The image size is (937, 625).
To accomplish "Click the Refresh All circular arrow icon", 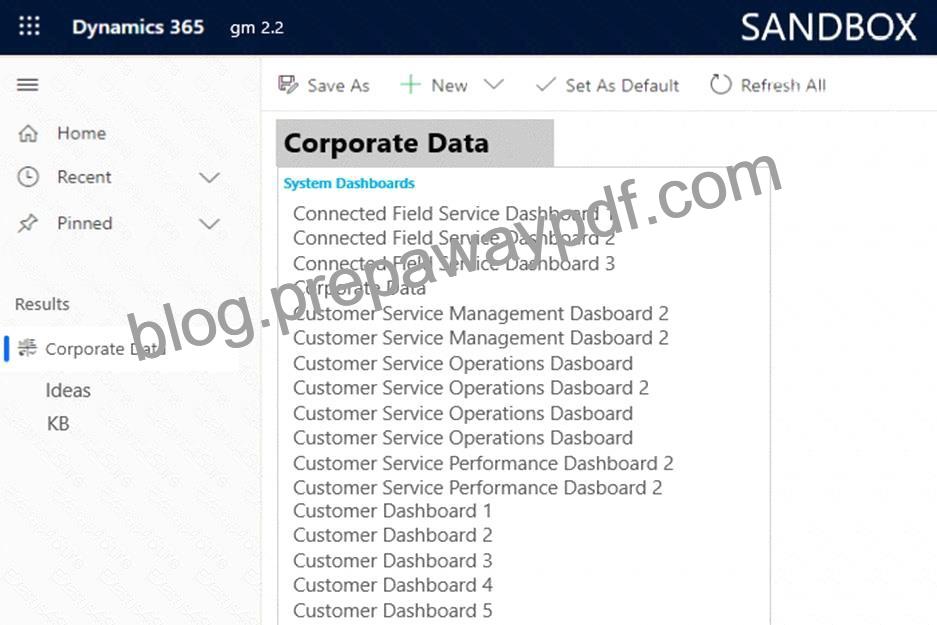I will 721,85.
